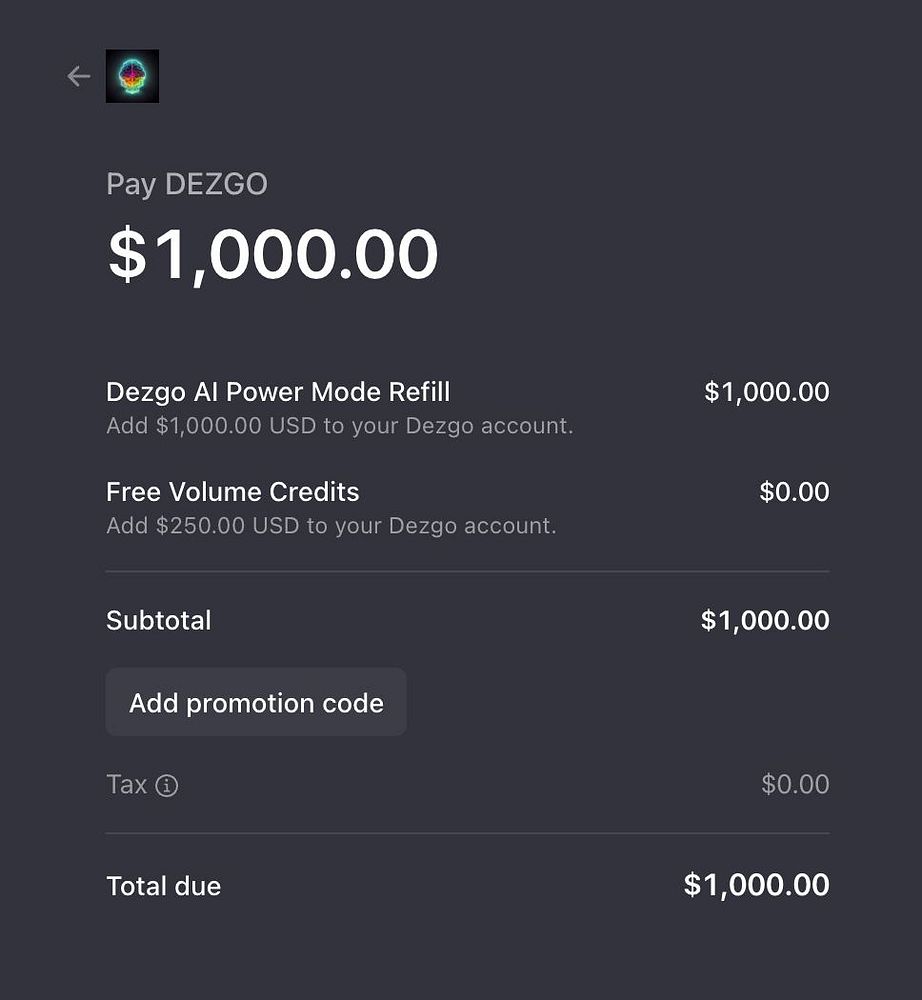The image size is (922, 1000).
Task: Click the divider line above Total due
Action: [x=467, y=833]
